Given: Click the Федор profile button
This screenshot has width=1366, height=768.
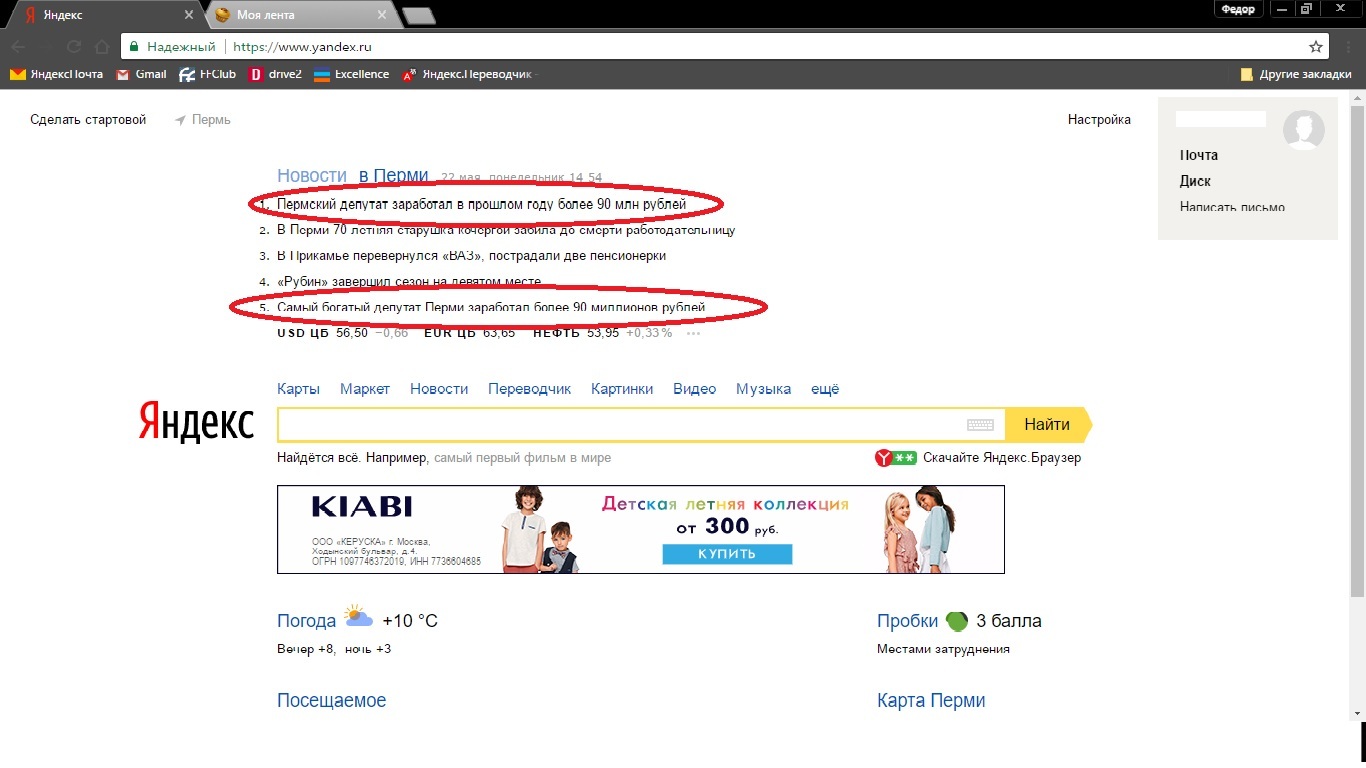Looking at the screenshot, I should click(x=1238, y=9).
